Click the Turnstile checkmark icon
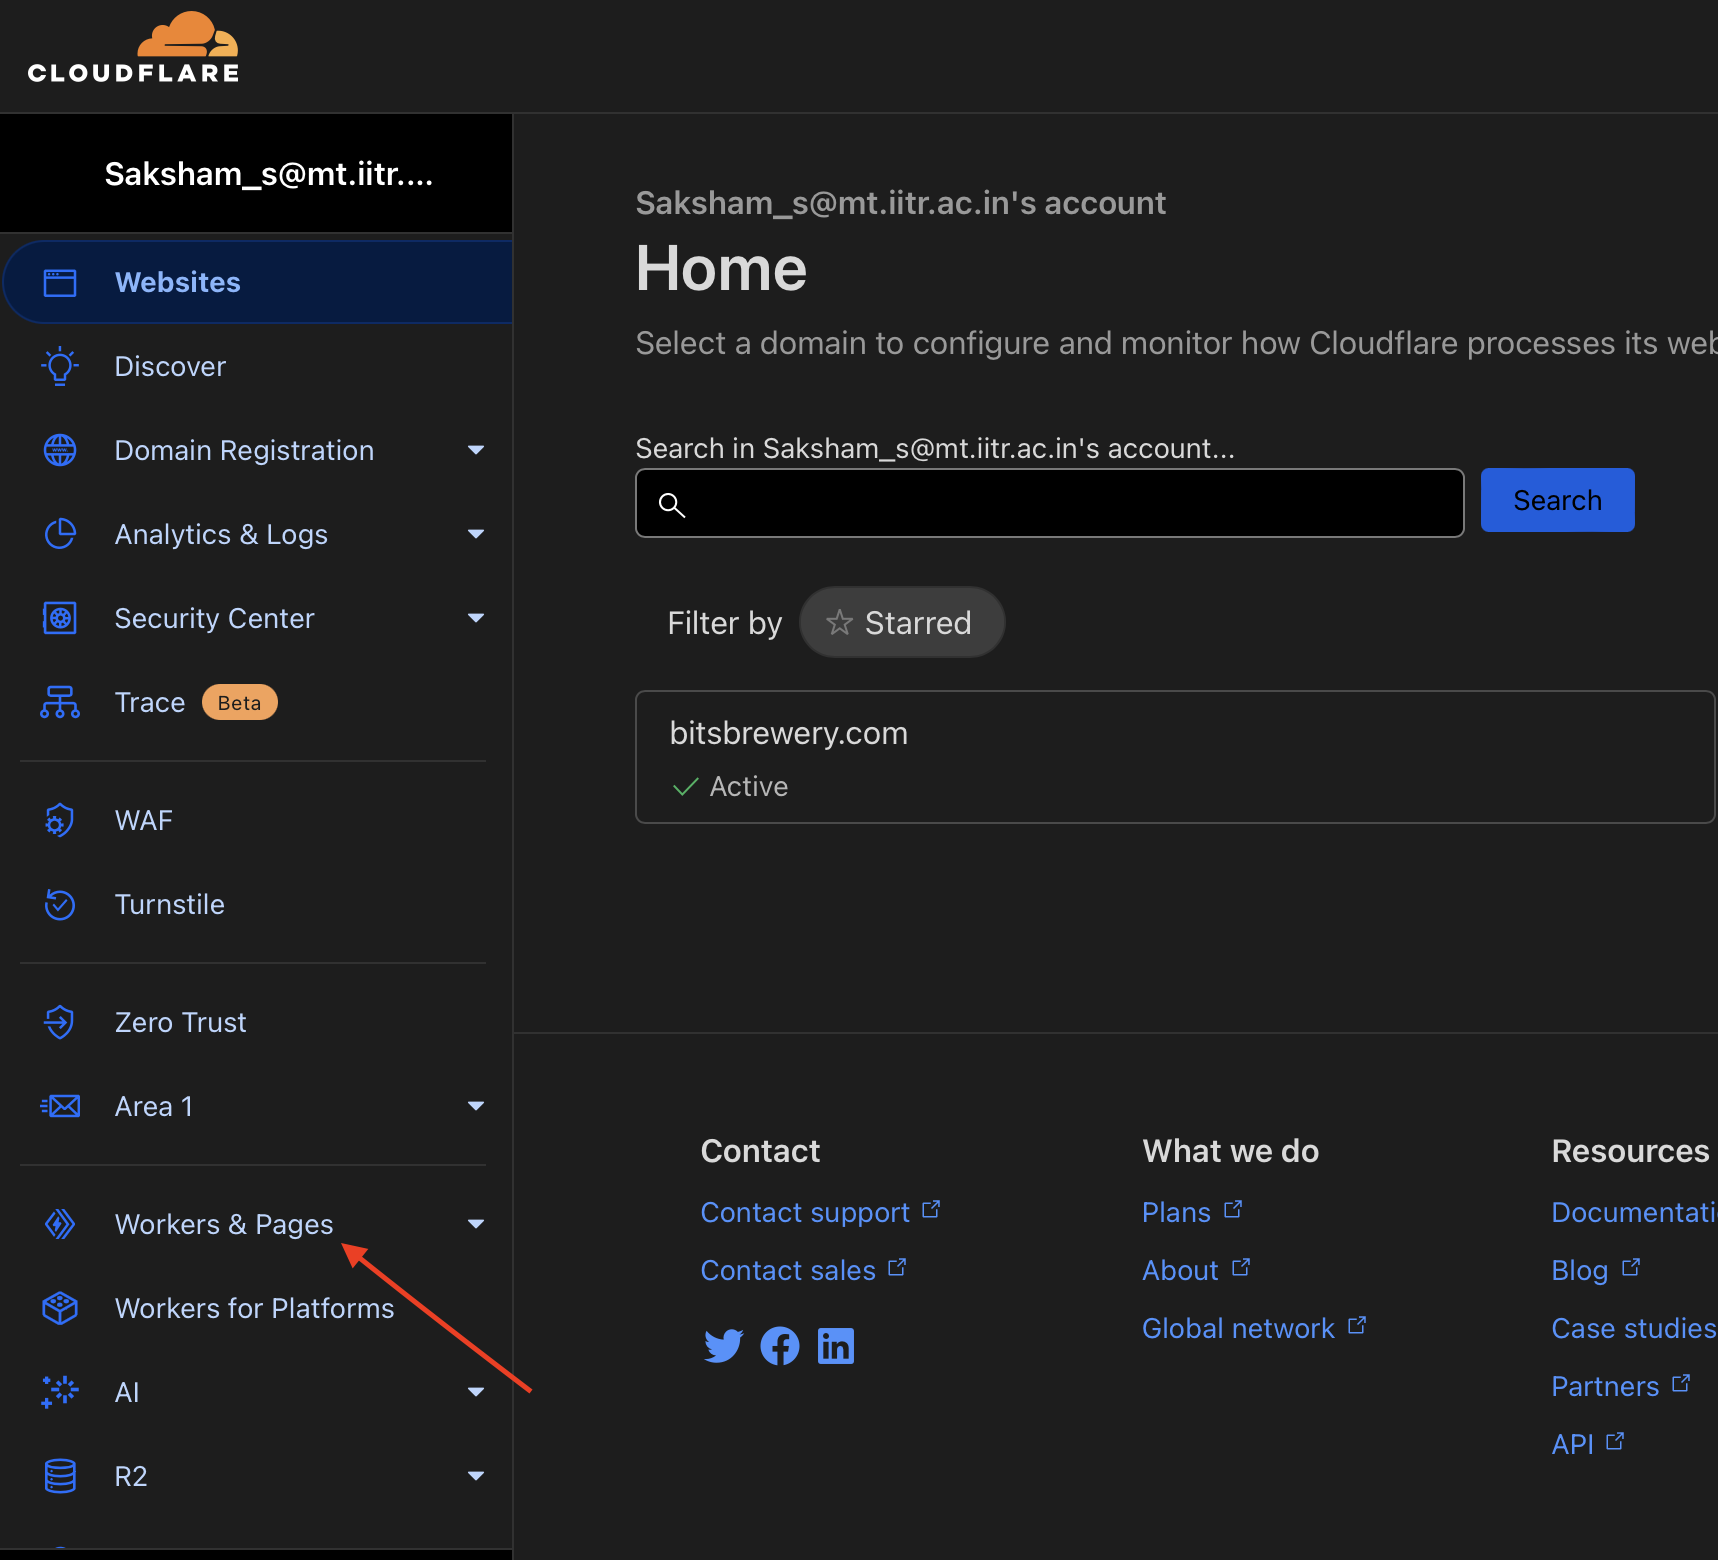This screenshot has width=1718, height=1560. point(60,905)
